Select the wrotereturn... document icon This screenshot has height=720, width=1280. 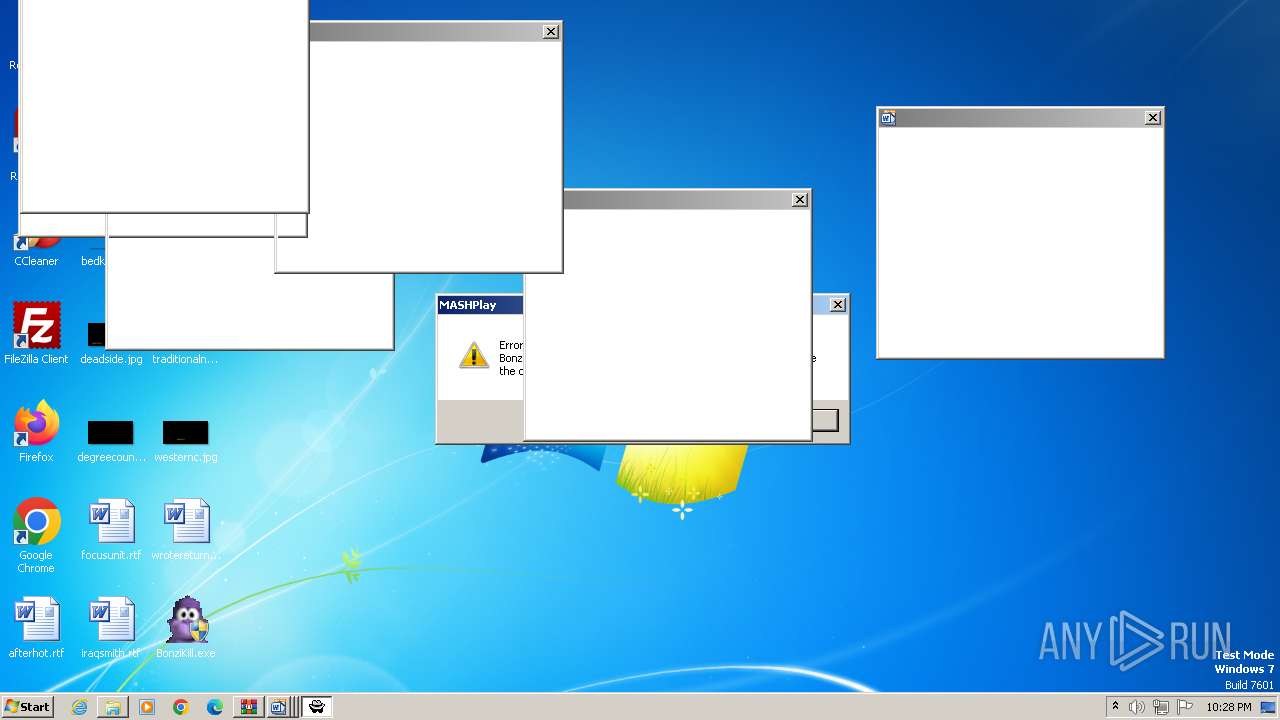click(x=186, y=530)
